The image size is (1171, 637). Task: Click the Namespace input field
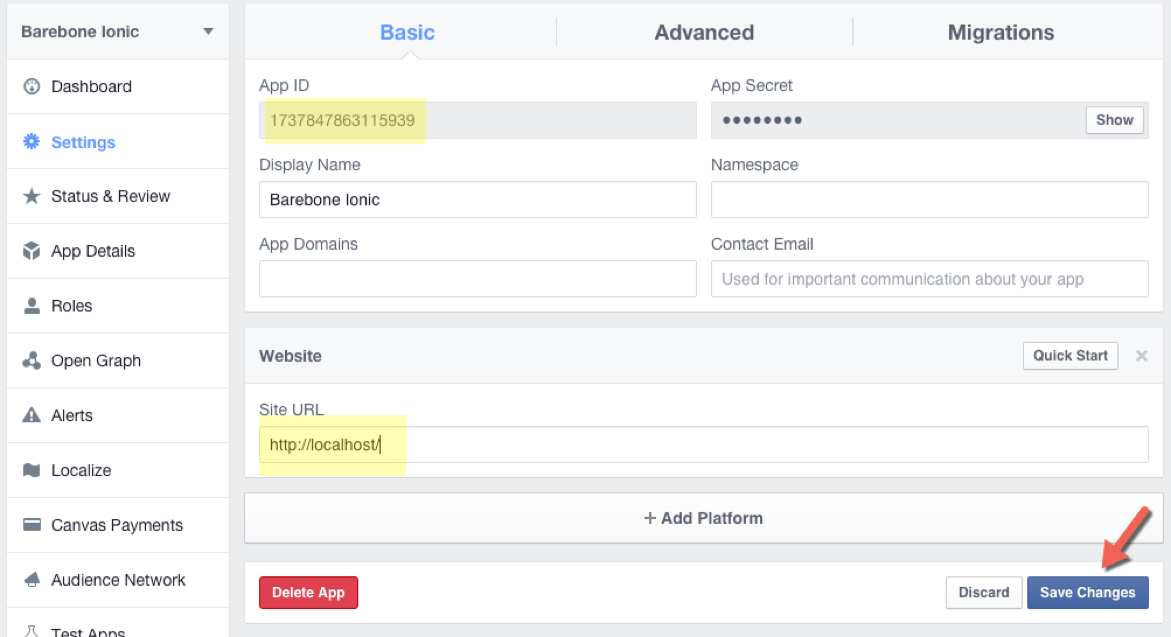[930, 199]
